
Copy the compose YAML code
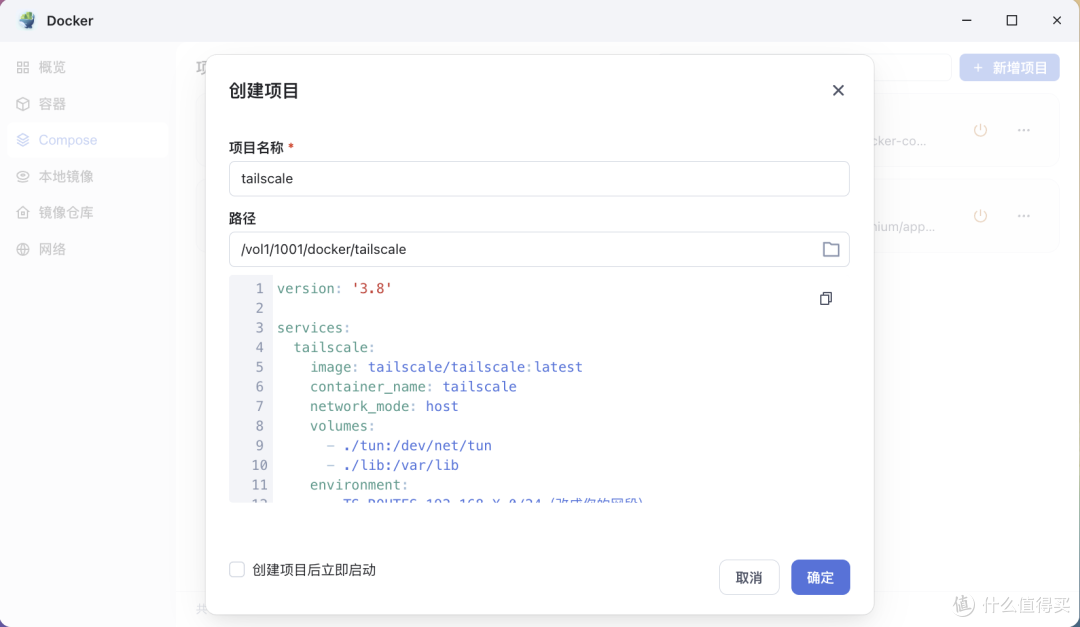coord(825,298)
